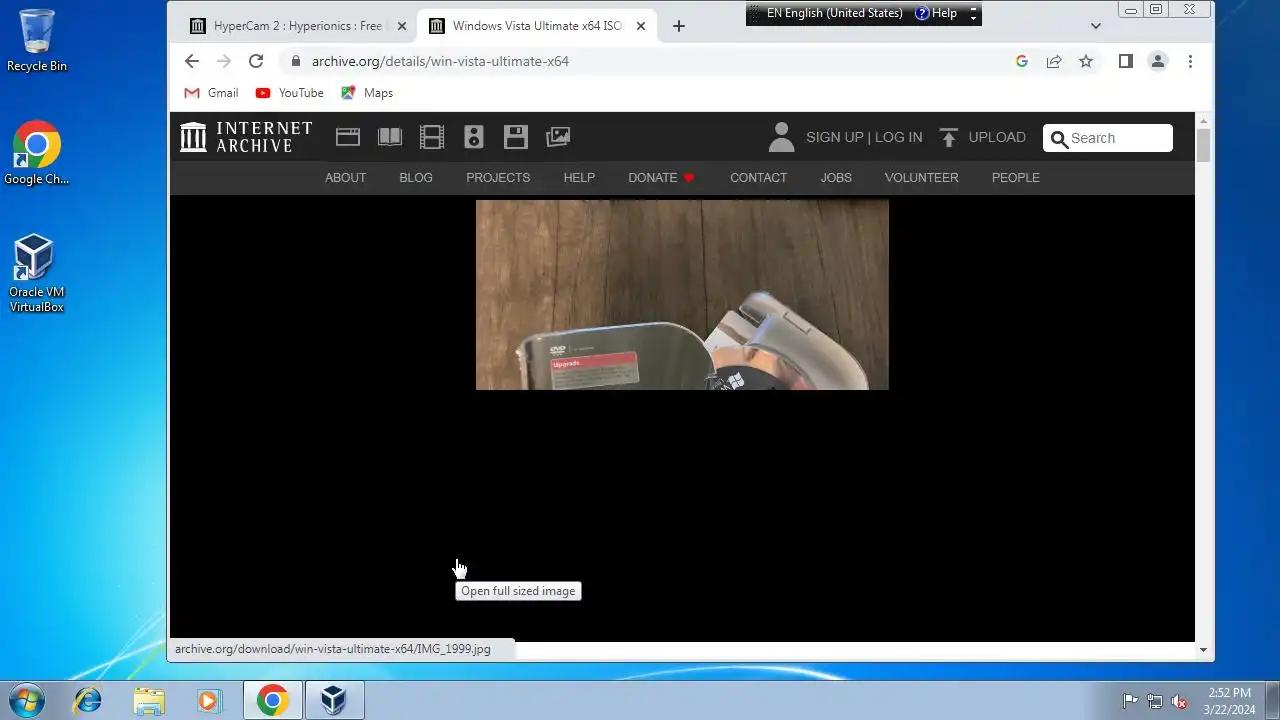Open the Chrome profile icon
Viewport: 1280px width, 720px height.
[1158, 61]
